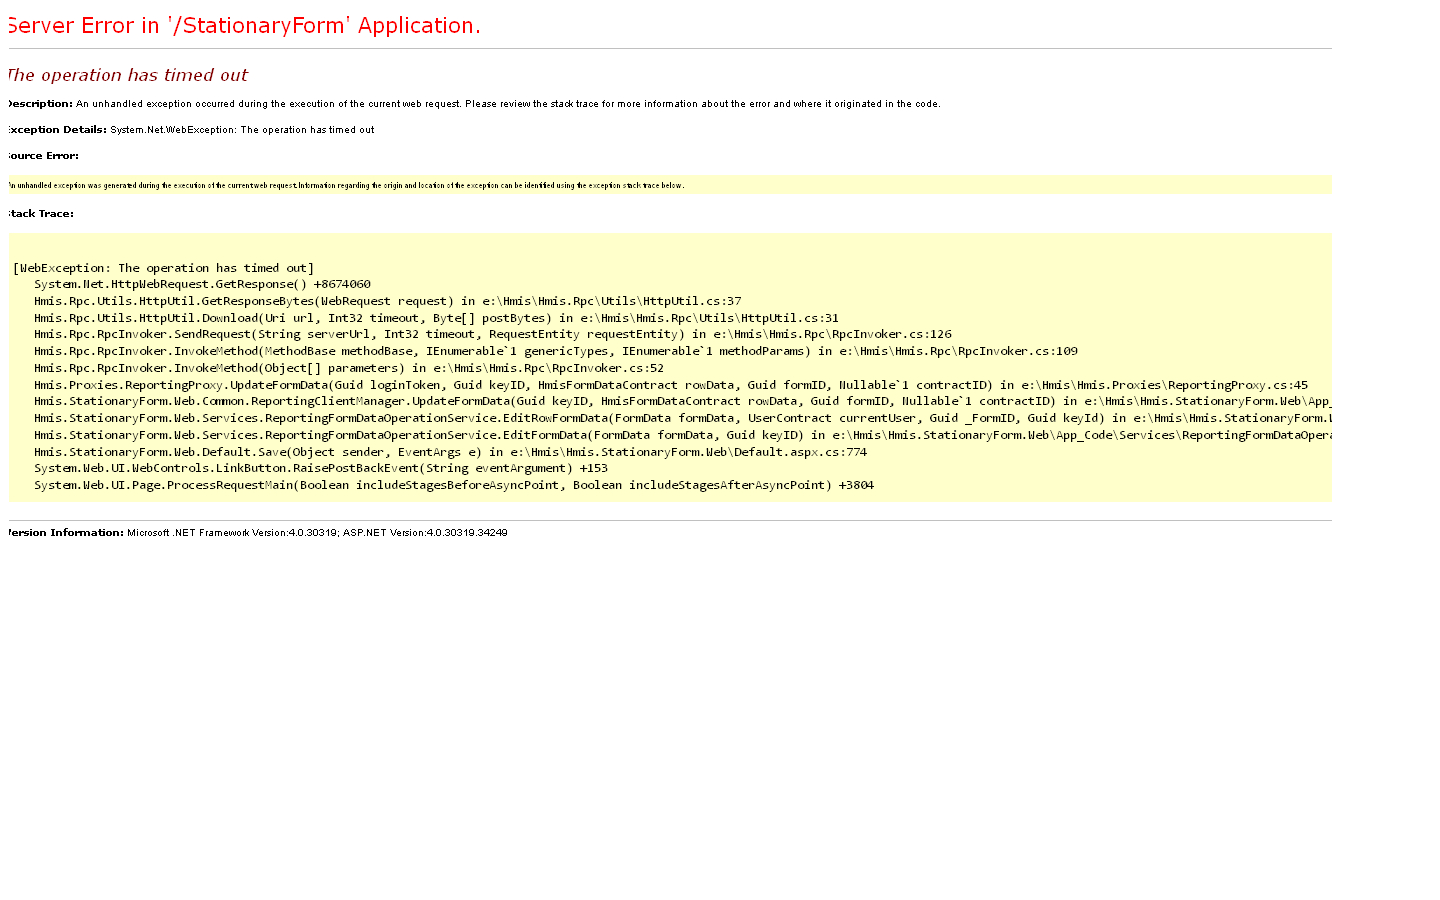Click the 'Version Information:' footer label
Viewport: 1440px width, 900px height.
(66, 533)
